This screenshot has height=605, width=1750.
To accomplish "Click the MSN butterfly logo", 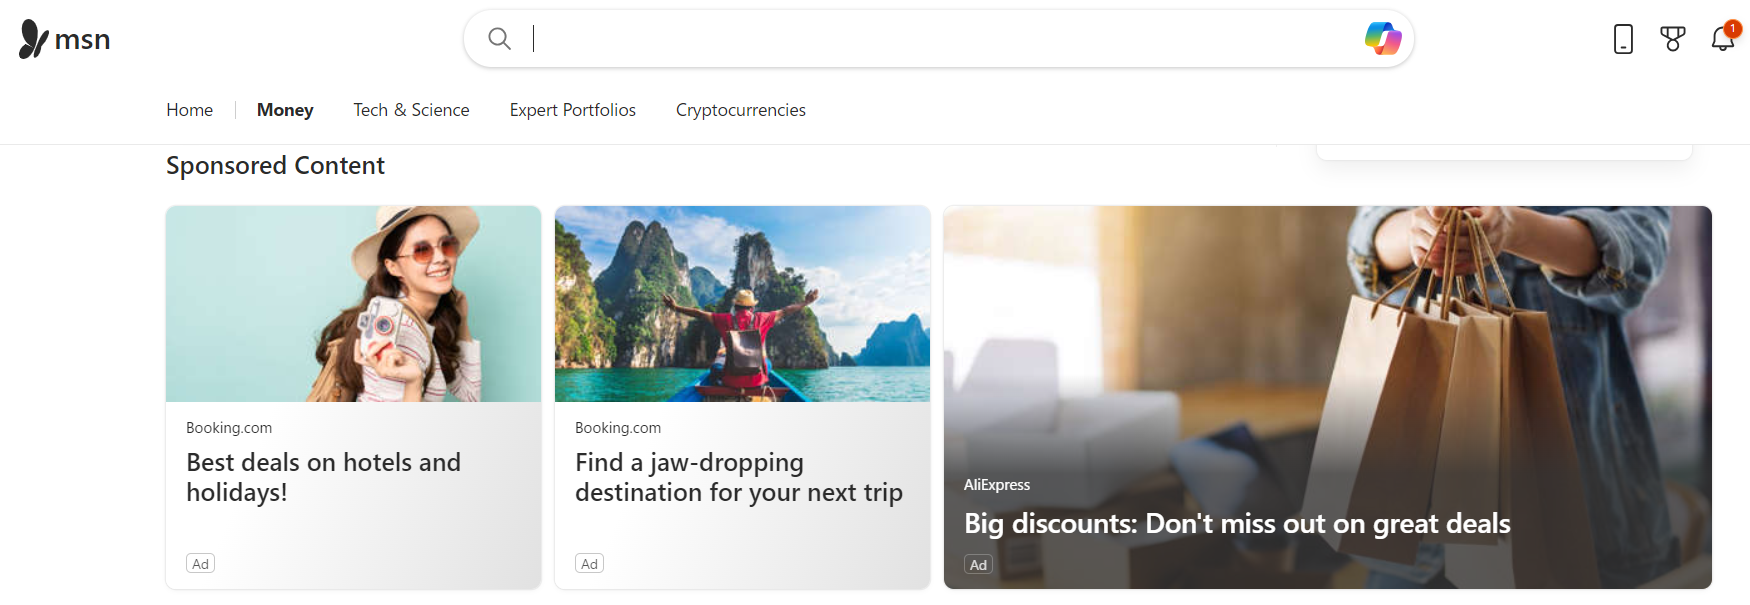I will pos(34,39).
